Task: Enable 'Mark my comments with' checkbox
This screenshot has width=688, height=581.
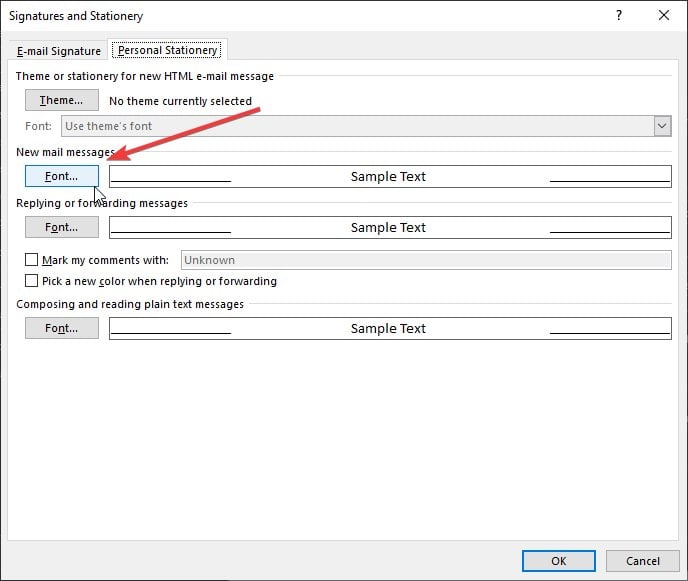Action: [33, 260]
